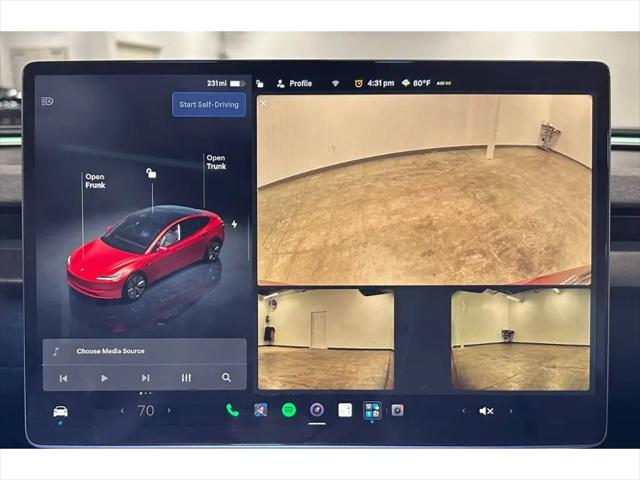Screen dimensions: 640x480
Task: Open the dashcam icon in the dock
Action: click(x=398, y=410)
